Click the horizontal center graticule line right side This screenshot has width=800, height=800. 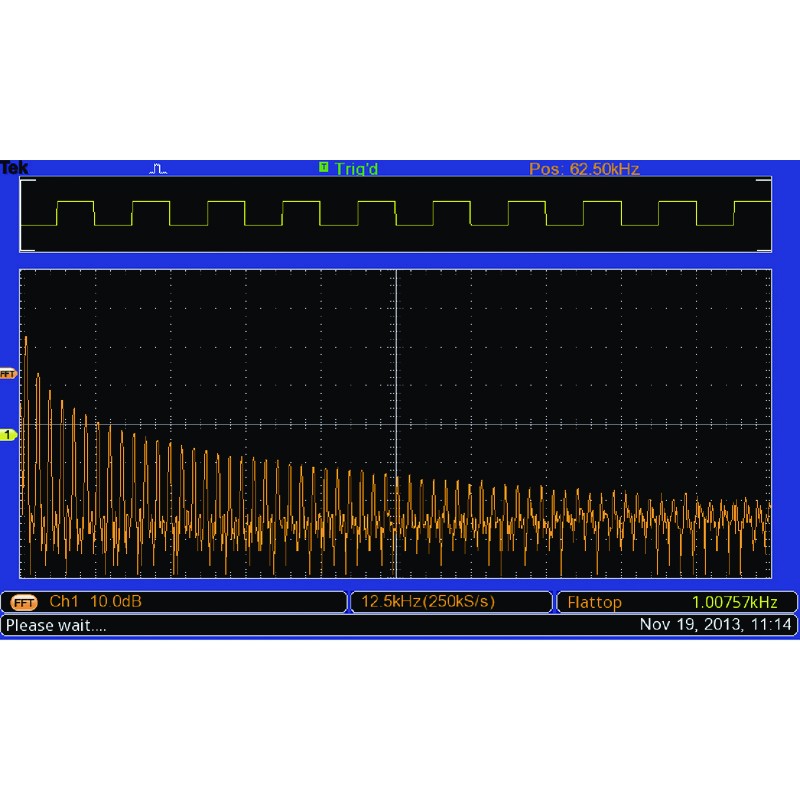(x=600, y=424)
